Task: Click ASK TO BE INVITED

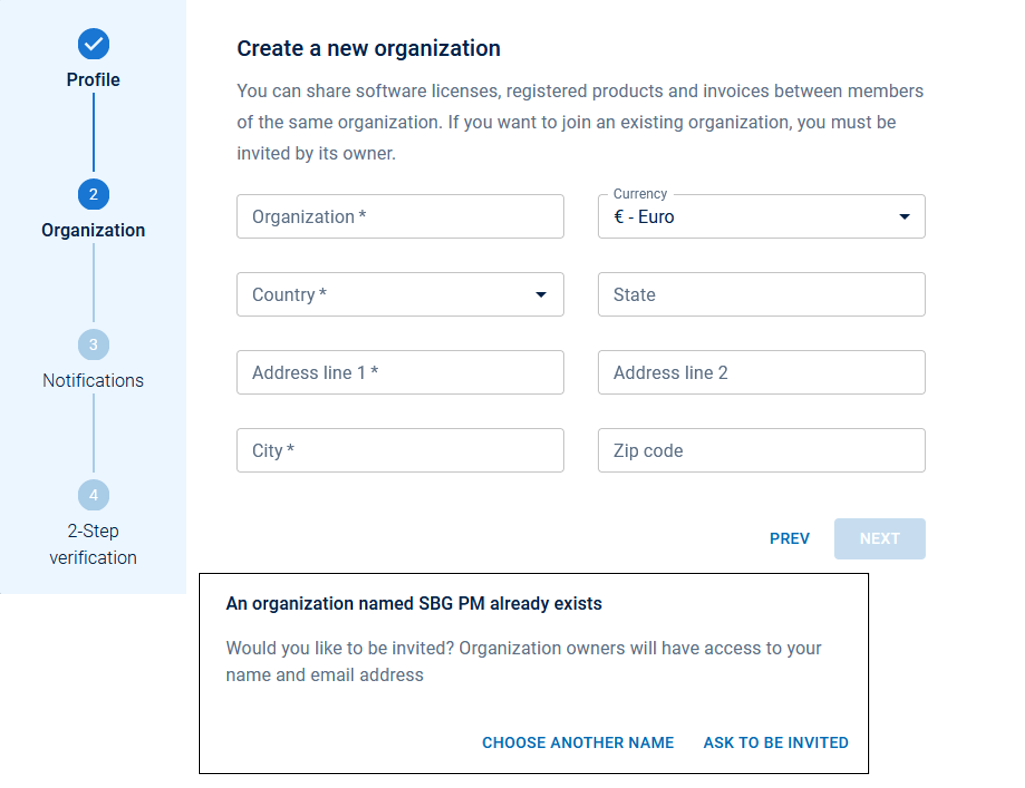Action: point(776,743)
